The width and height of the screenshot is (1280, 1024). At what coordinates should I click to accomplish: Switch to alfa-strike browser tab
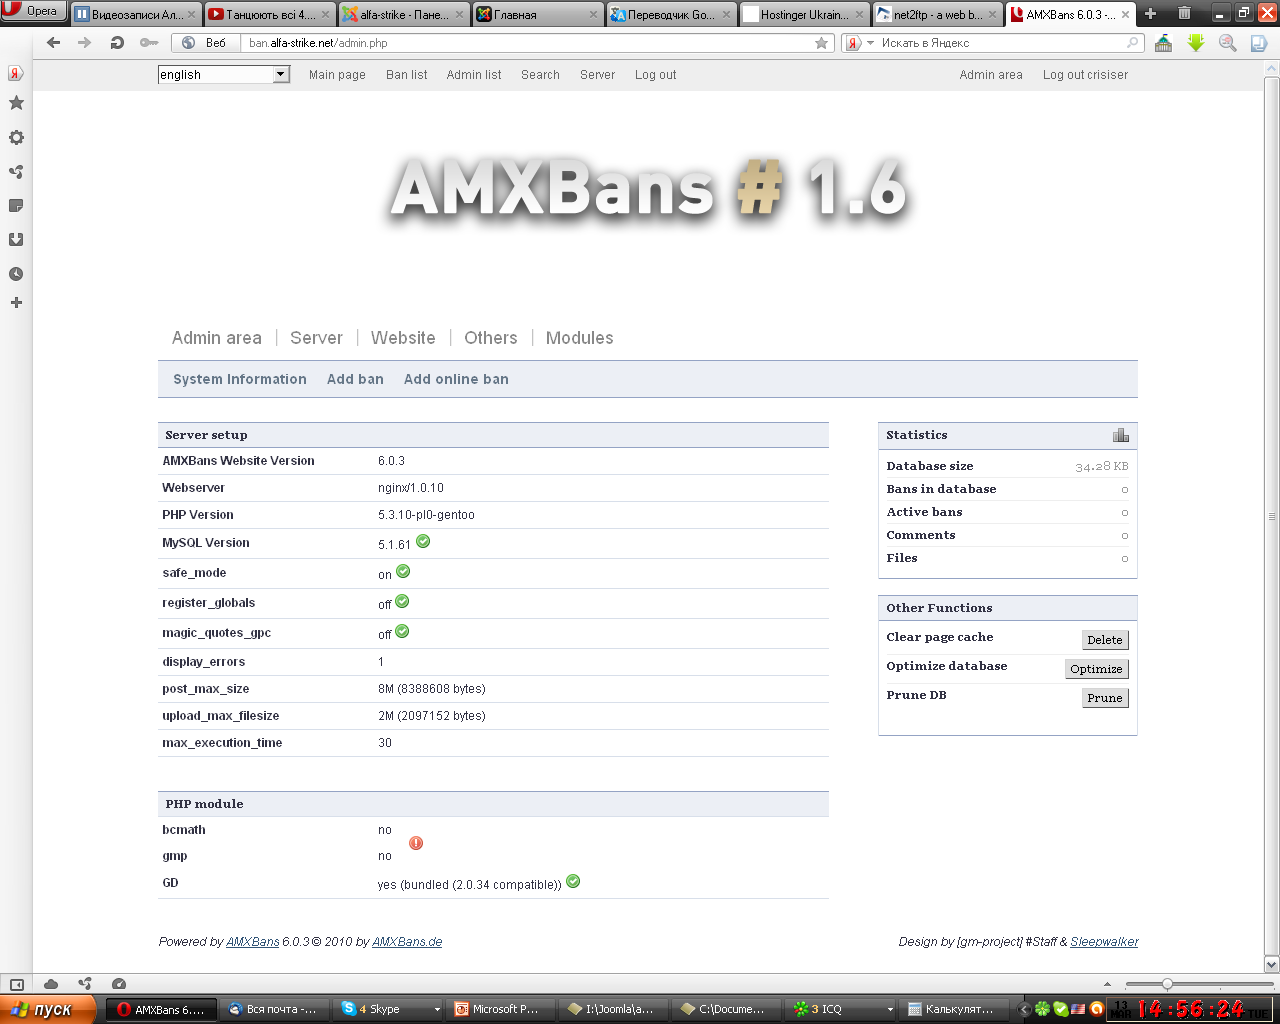[x=404, y=14]
